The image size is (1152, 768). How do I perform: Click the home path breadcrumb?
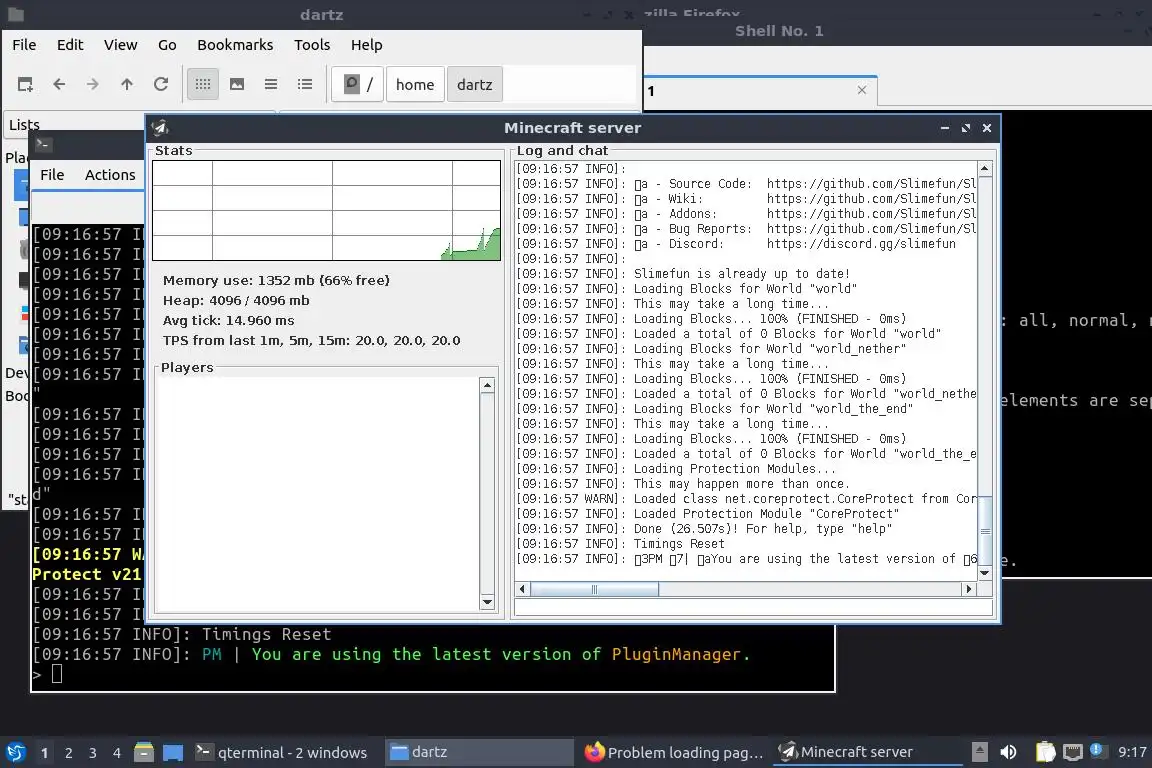point(415,85)
